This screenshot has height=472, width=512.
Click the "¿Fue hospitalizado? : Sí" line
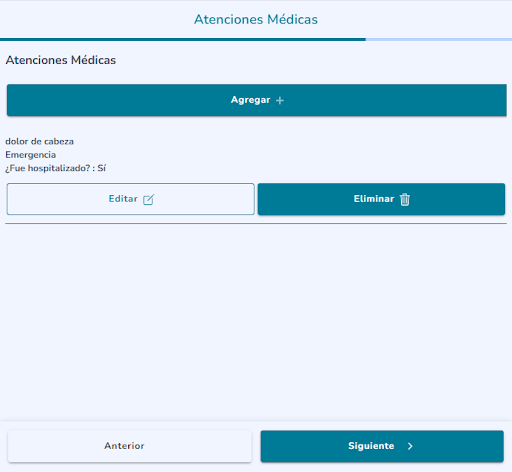point(55,168)
